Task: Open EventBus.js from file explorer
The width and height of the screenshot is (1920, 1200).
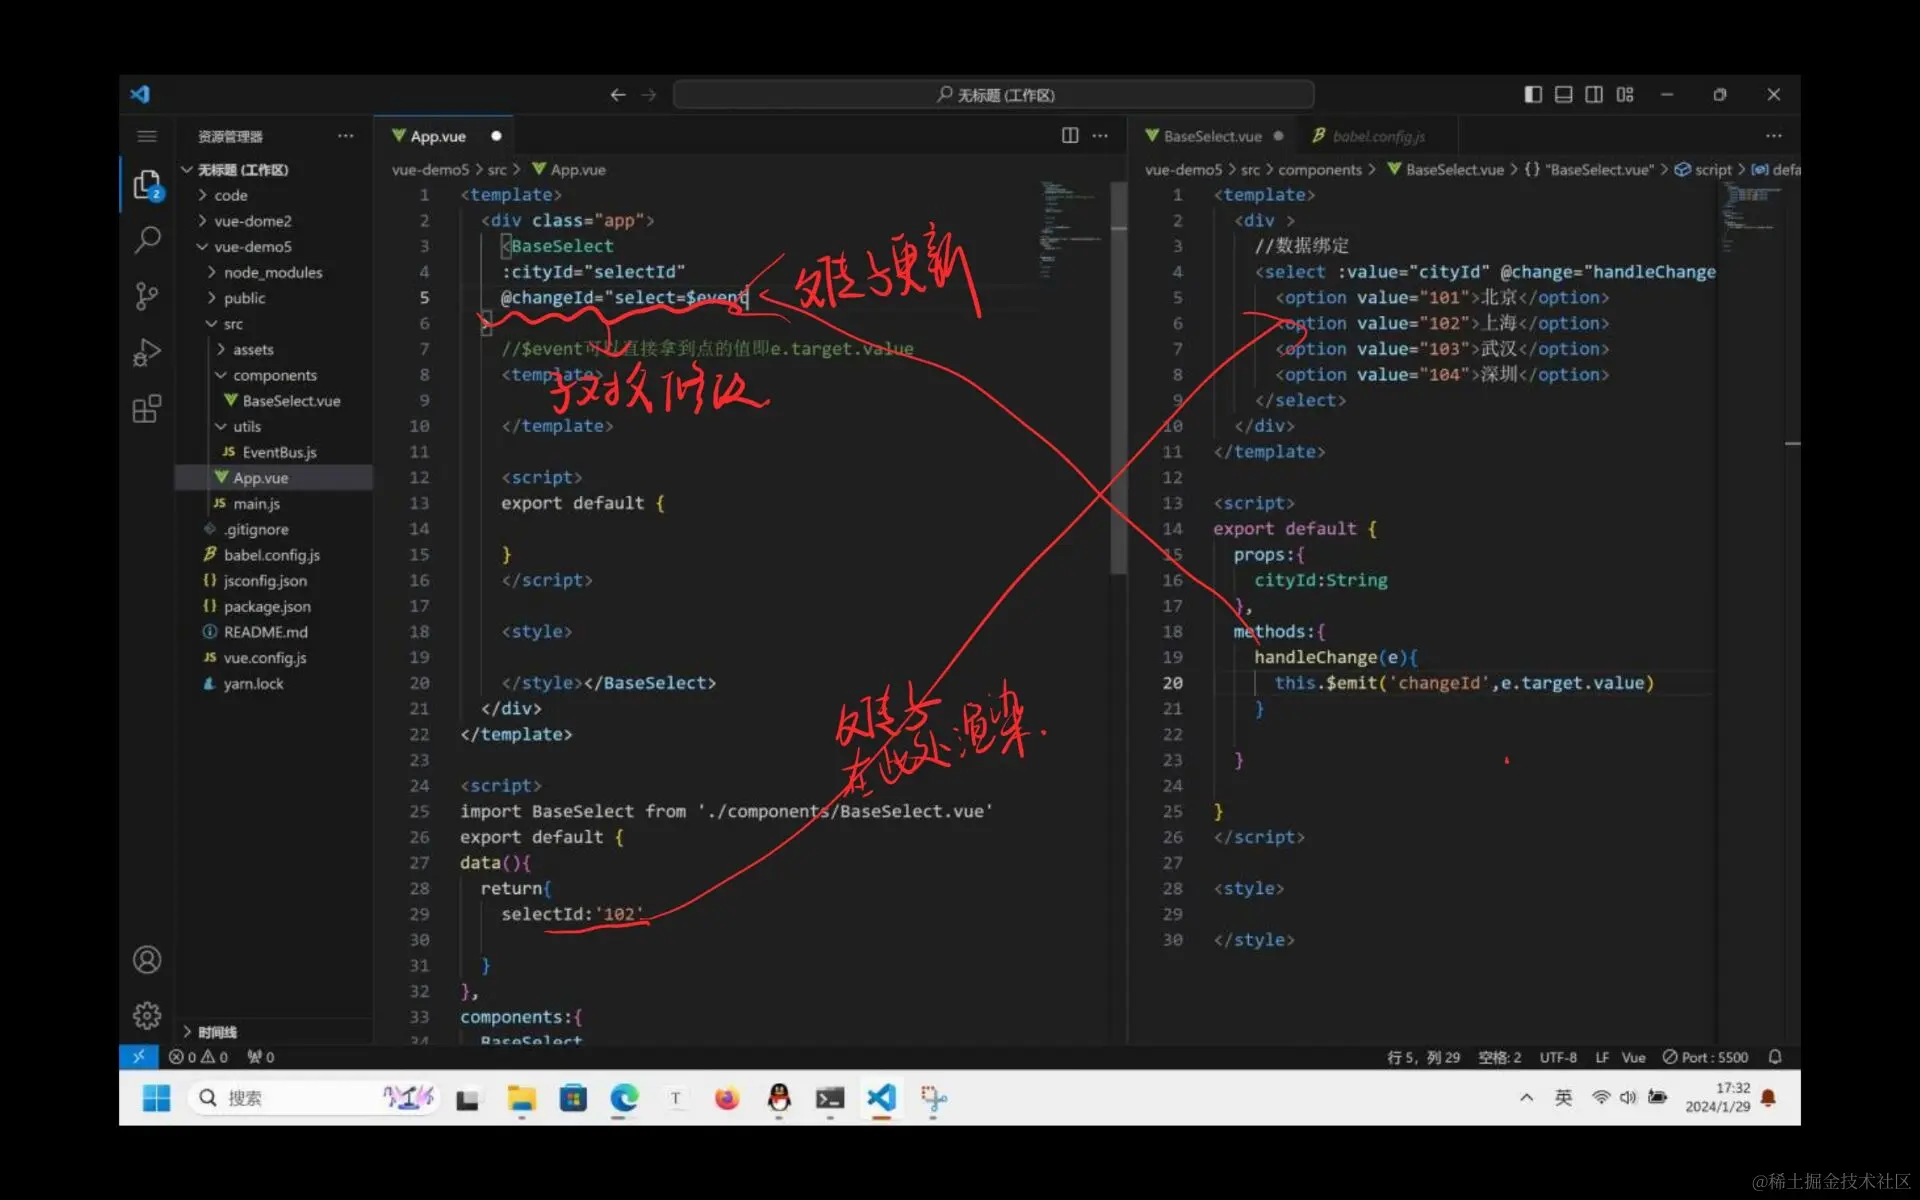Action: click(x=279, y=452)
